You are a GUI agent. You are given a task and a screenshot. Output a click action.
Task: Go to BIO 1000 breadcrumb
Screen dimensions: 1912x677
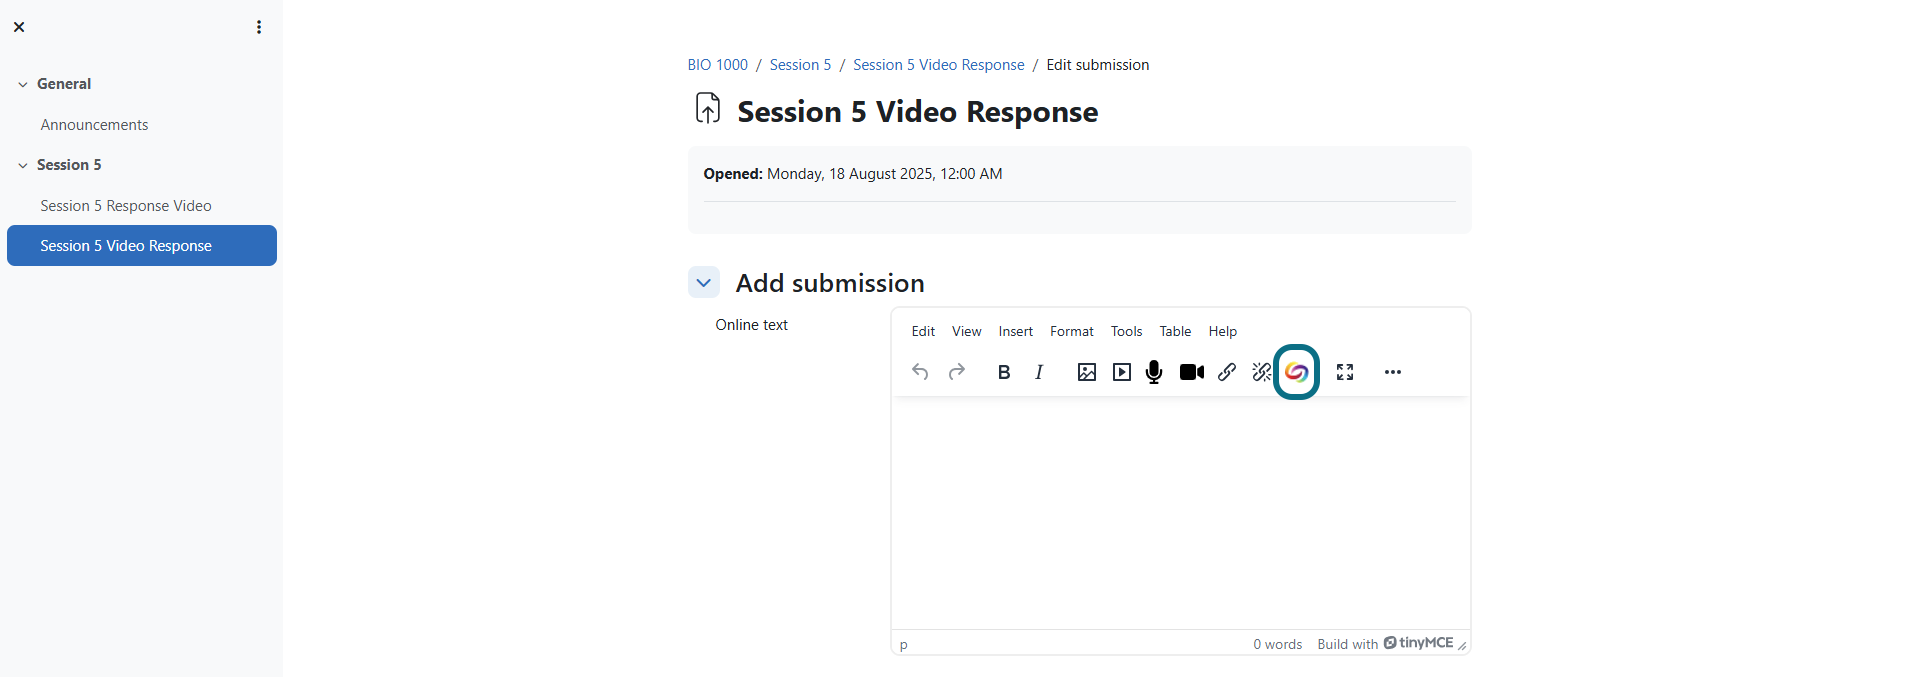[x=717, y=65]
